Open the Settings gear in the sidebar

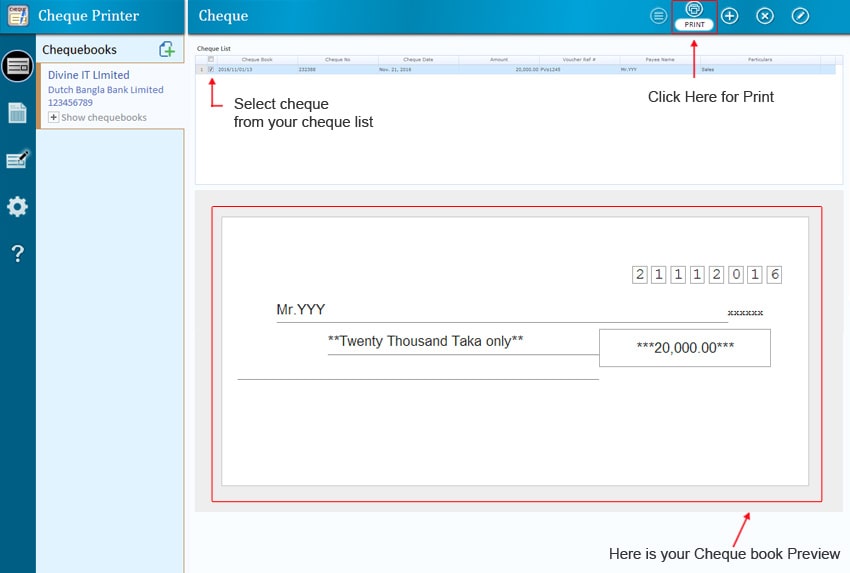coord(17,207)
